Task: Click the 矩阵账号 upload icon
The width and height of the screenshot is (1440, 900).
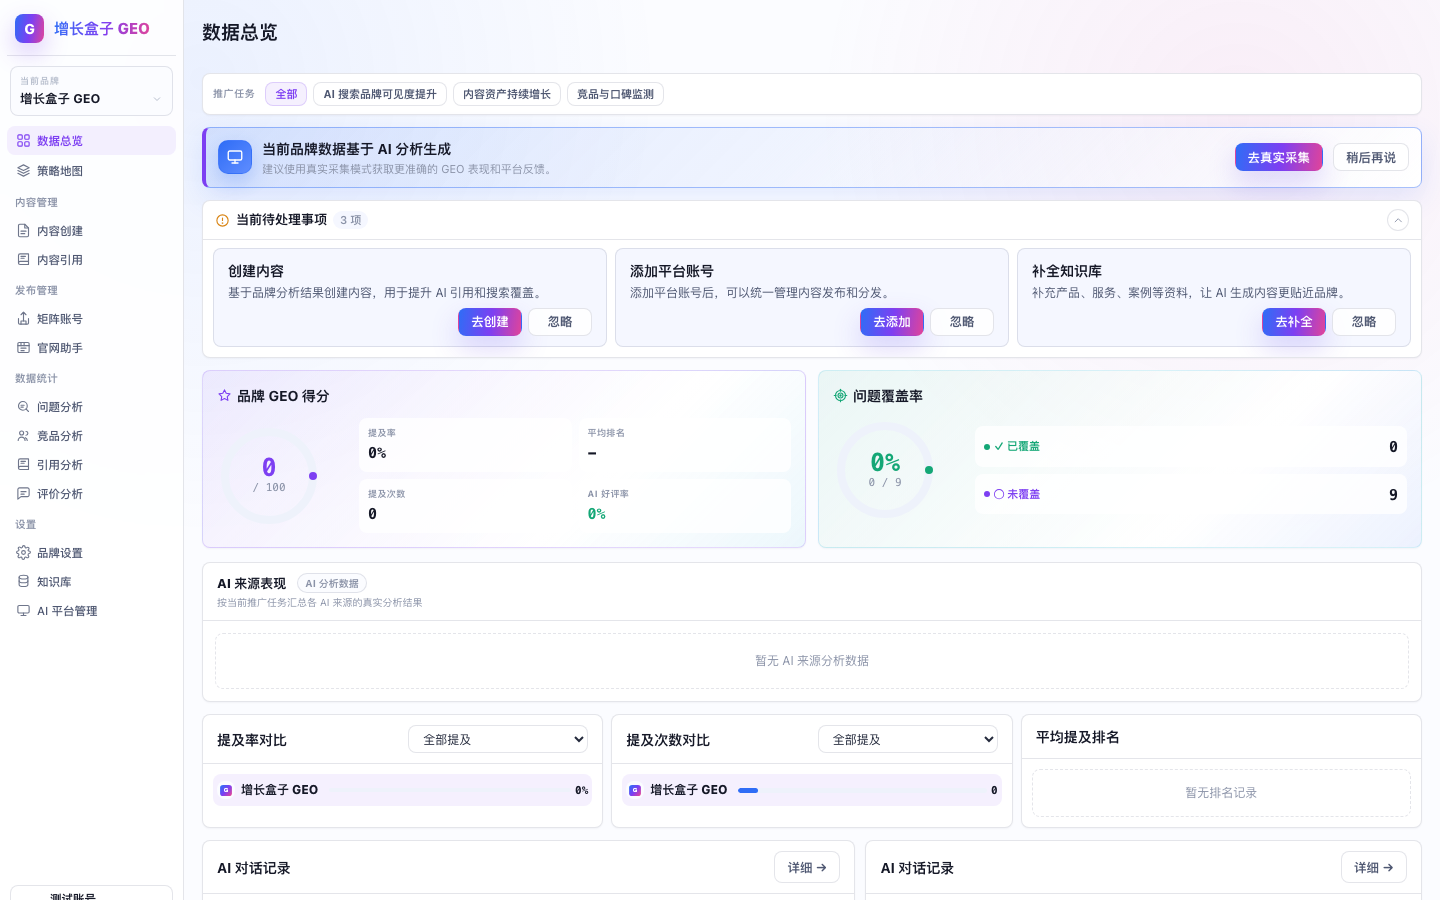Action: (x=23, y=319)
